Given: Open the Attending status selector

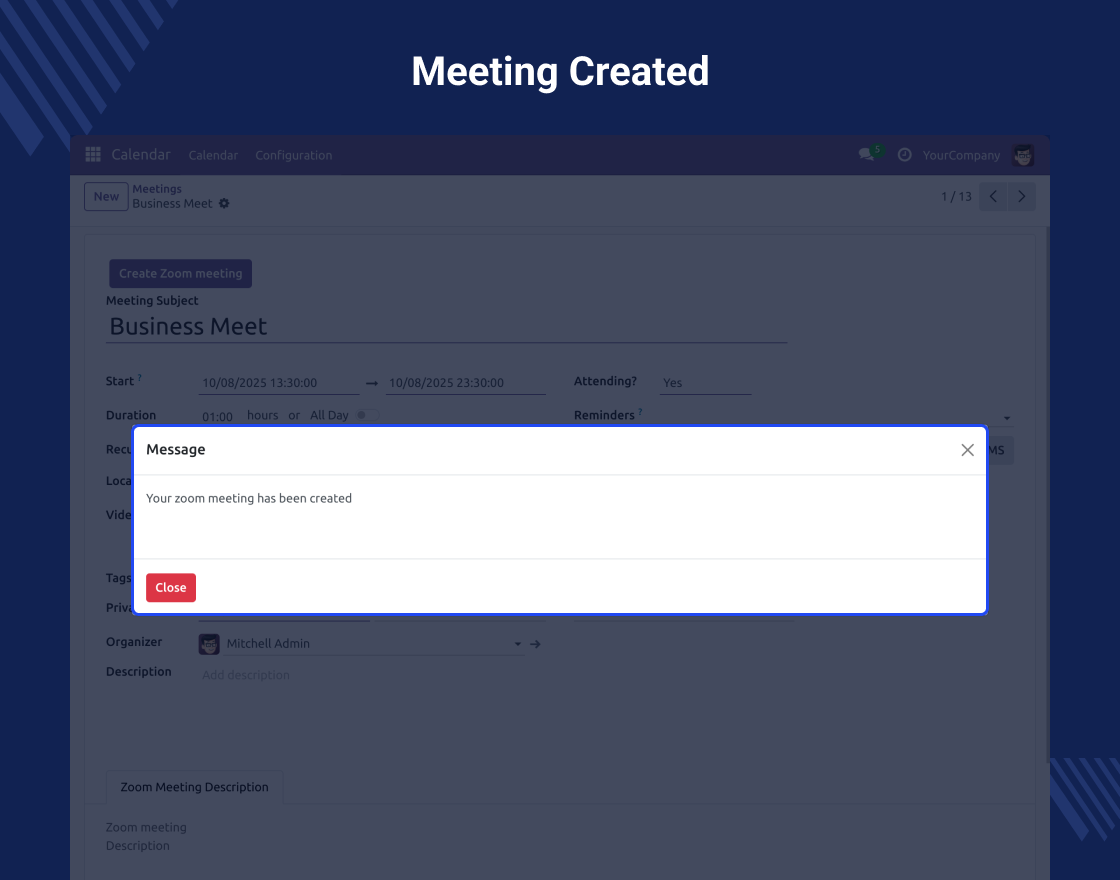Looking at the screenshot, I should coord(705,383).
